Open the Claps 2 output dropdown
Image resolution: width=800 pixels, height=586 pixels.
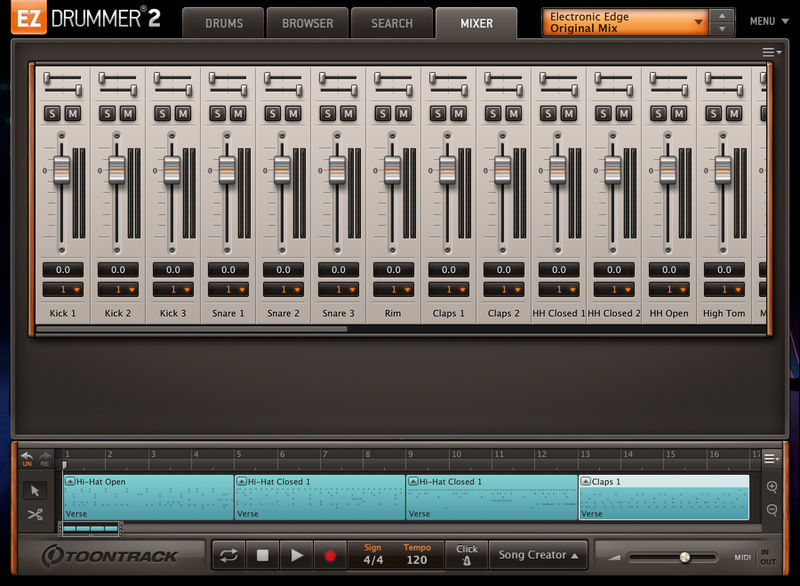tap(504, 290)
